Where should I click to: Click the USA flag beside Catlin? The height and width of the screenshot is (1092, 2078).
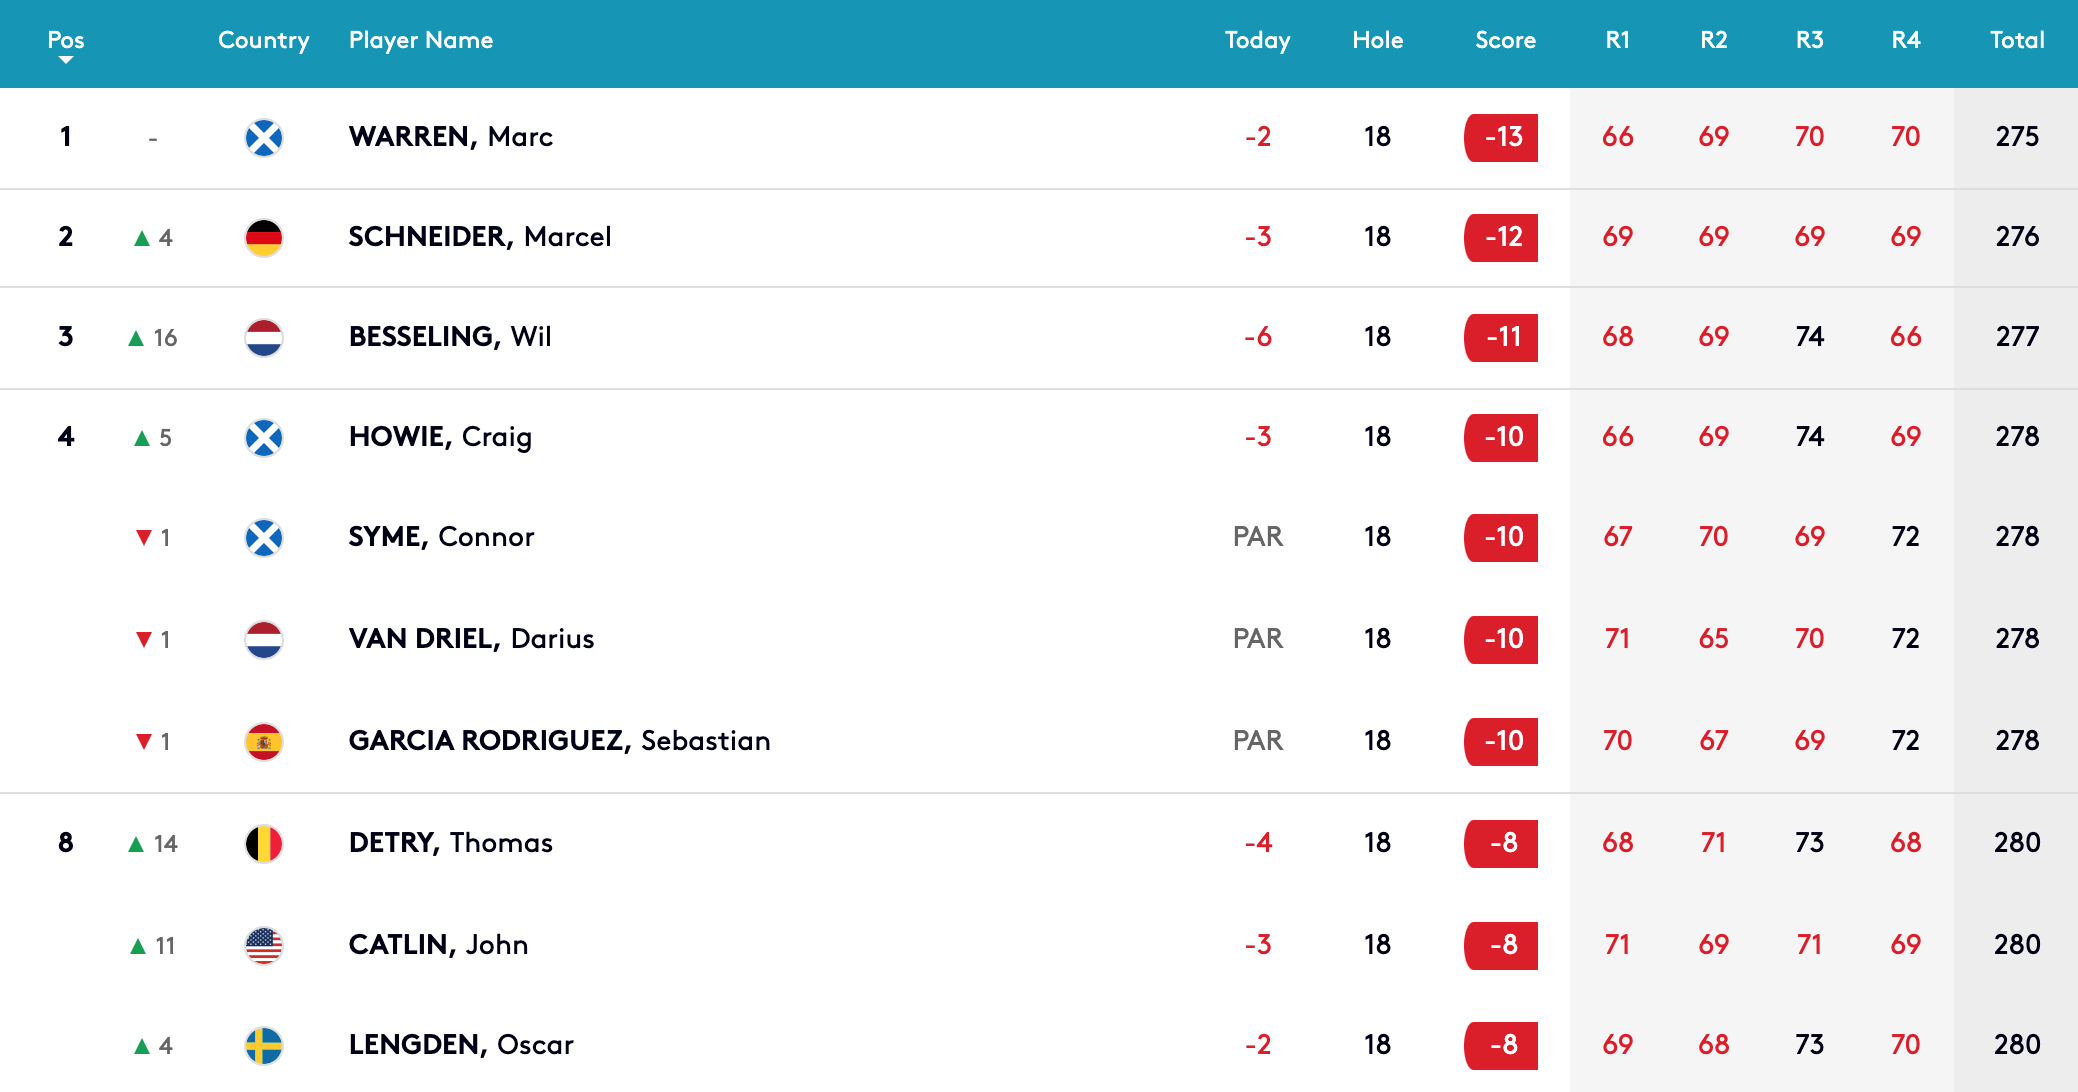click(x=264, y=946)
